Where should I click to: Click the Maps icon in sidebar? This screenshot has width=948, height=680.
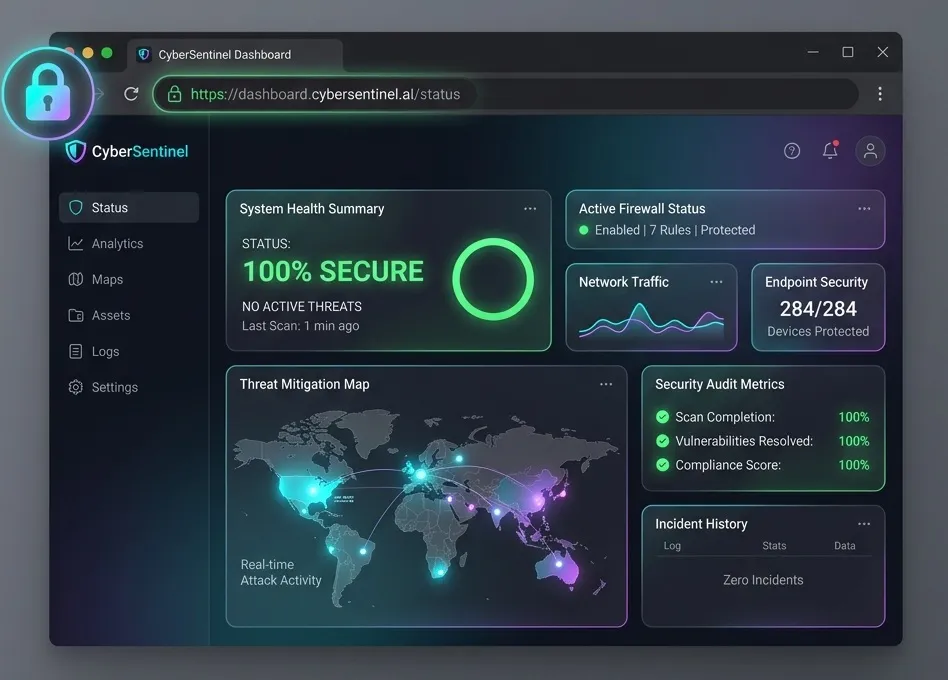click(x=76, y=279)
